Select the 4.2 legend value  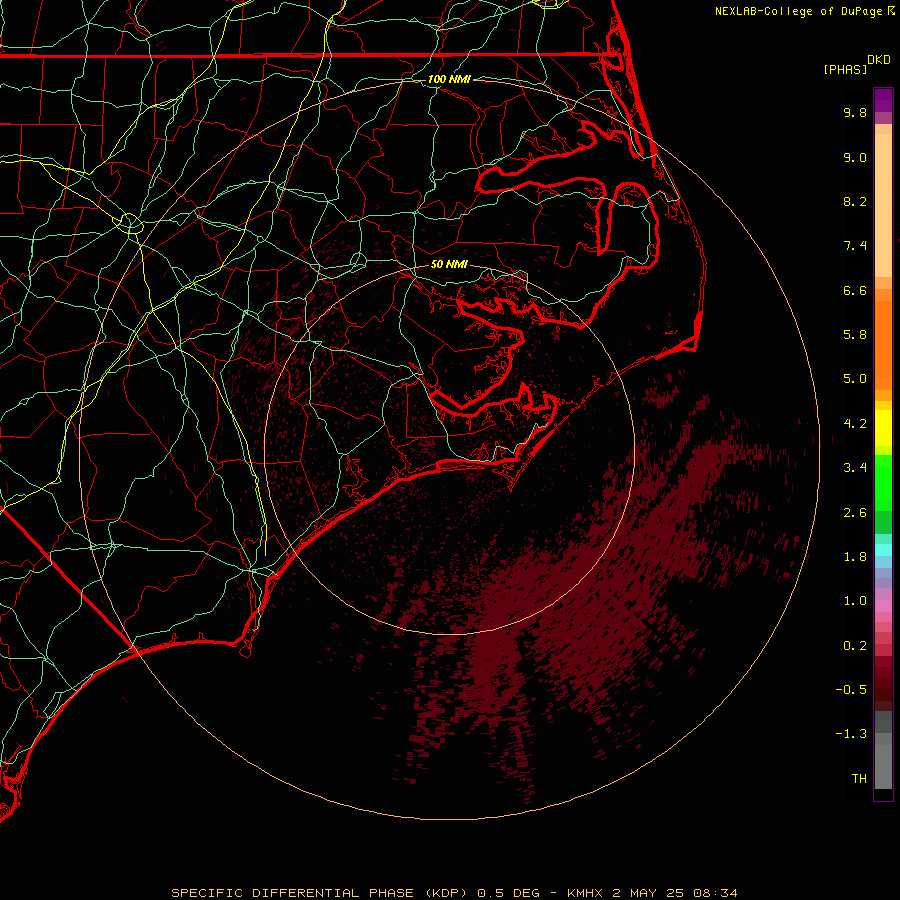pos(855,424)
